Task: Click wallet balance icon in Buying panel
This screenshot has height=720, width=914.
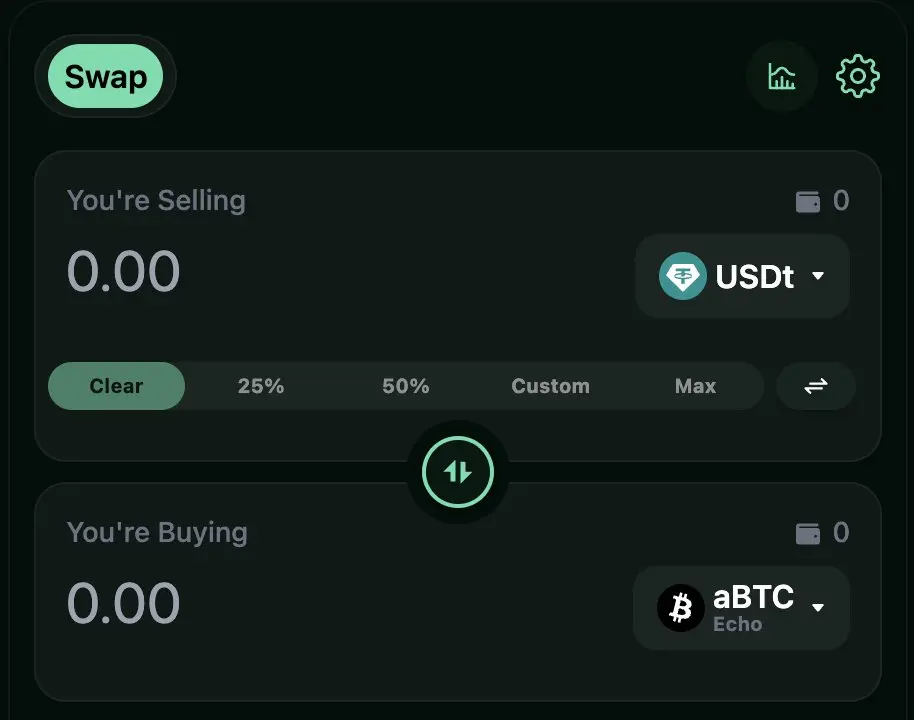Action: pyautogui.click(x=808, y=533)
